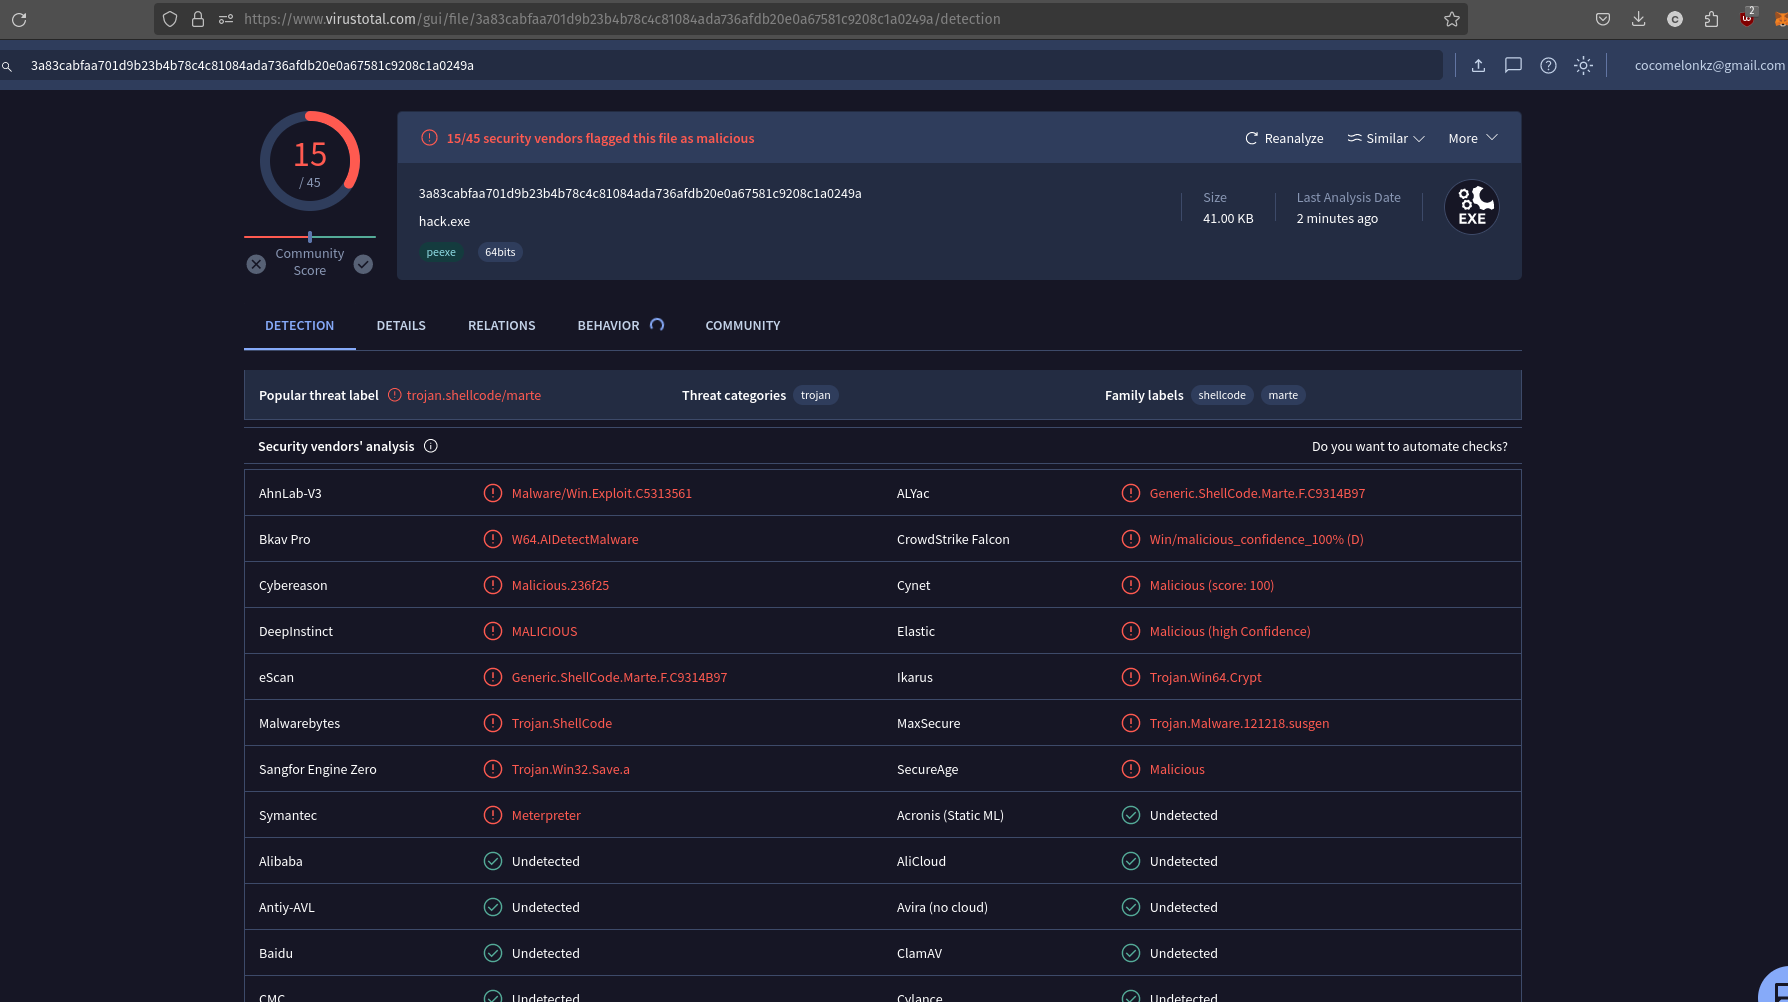Click the DeepInstinct MALICIOUS result
This screenshot has height=1002, width=1788.
pos(544,631)
